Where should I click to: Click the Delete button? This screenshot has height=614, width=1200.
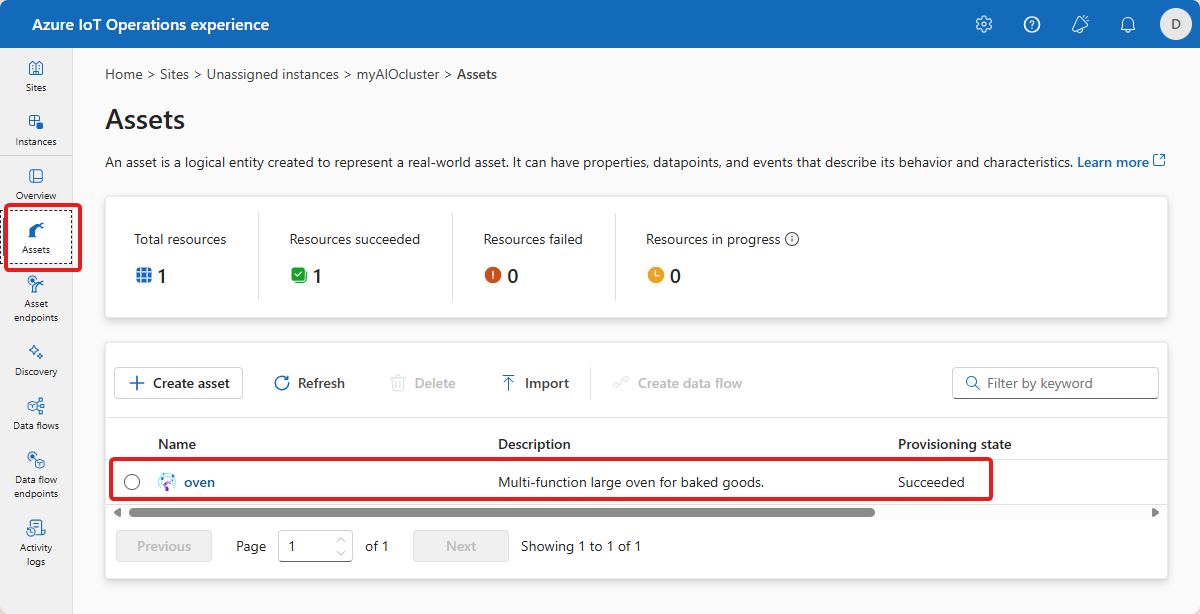coord(422,383)
